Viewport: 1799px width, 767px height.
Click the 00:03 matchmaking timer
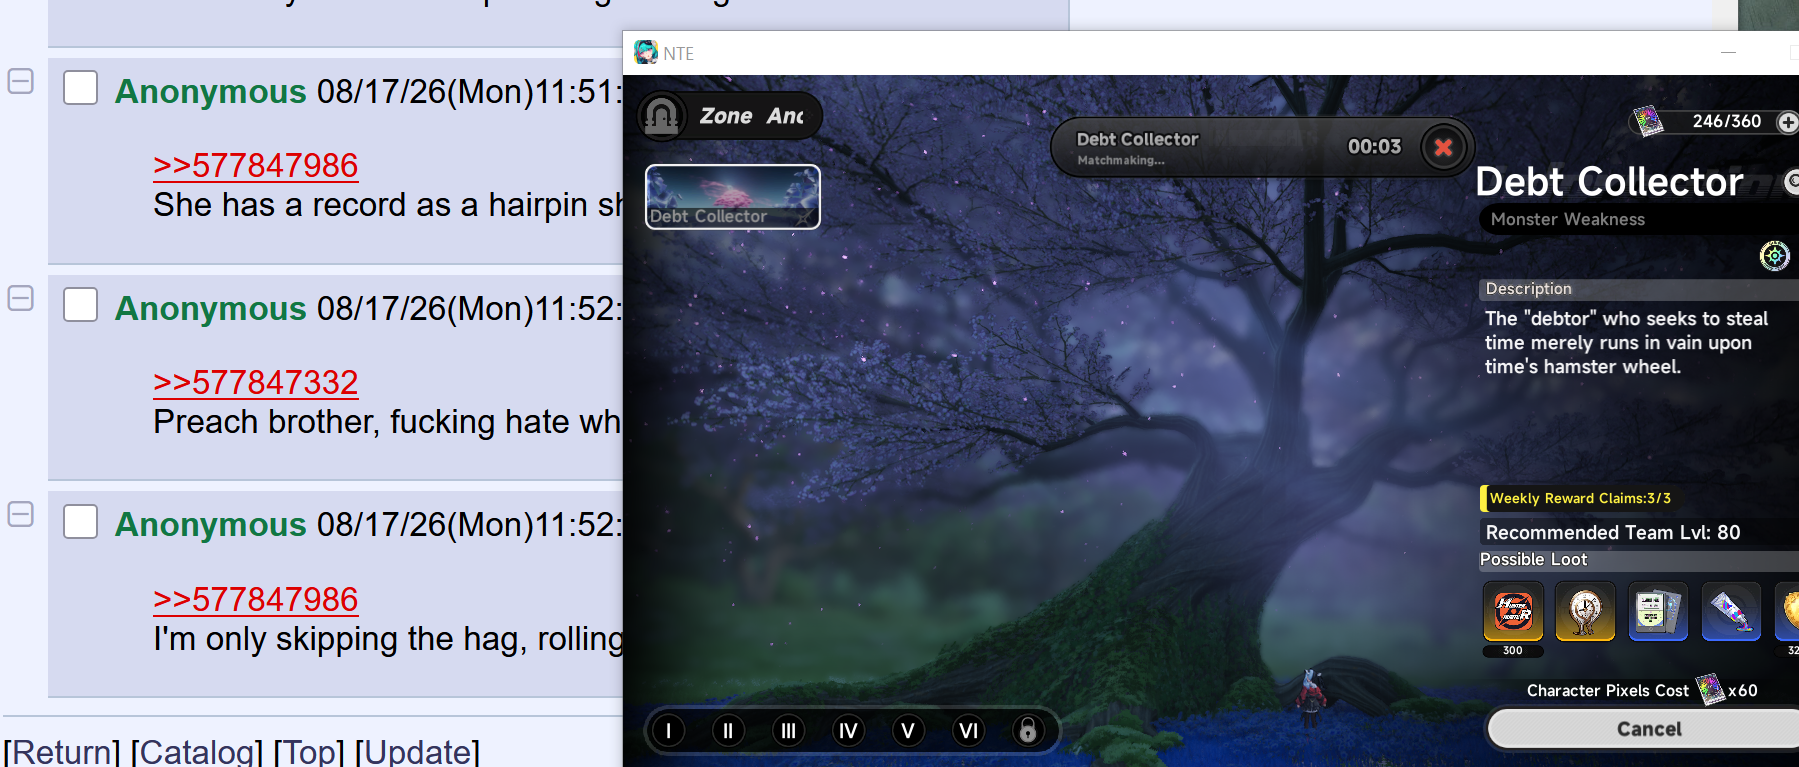point(1374,146)
